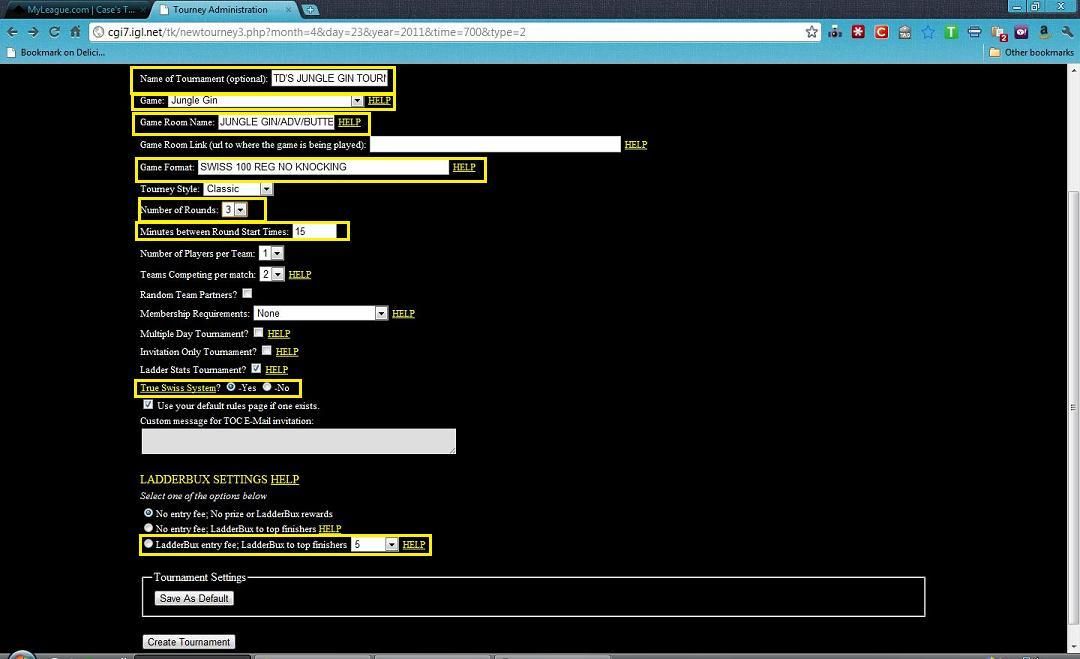The image size is (1080, 659).
Task: Click the Amazon extension icon
Action: (1044, 32)
